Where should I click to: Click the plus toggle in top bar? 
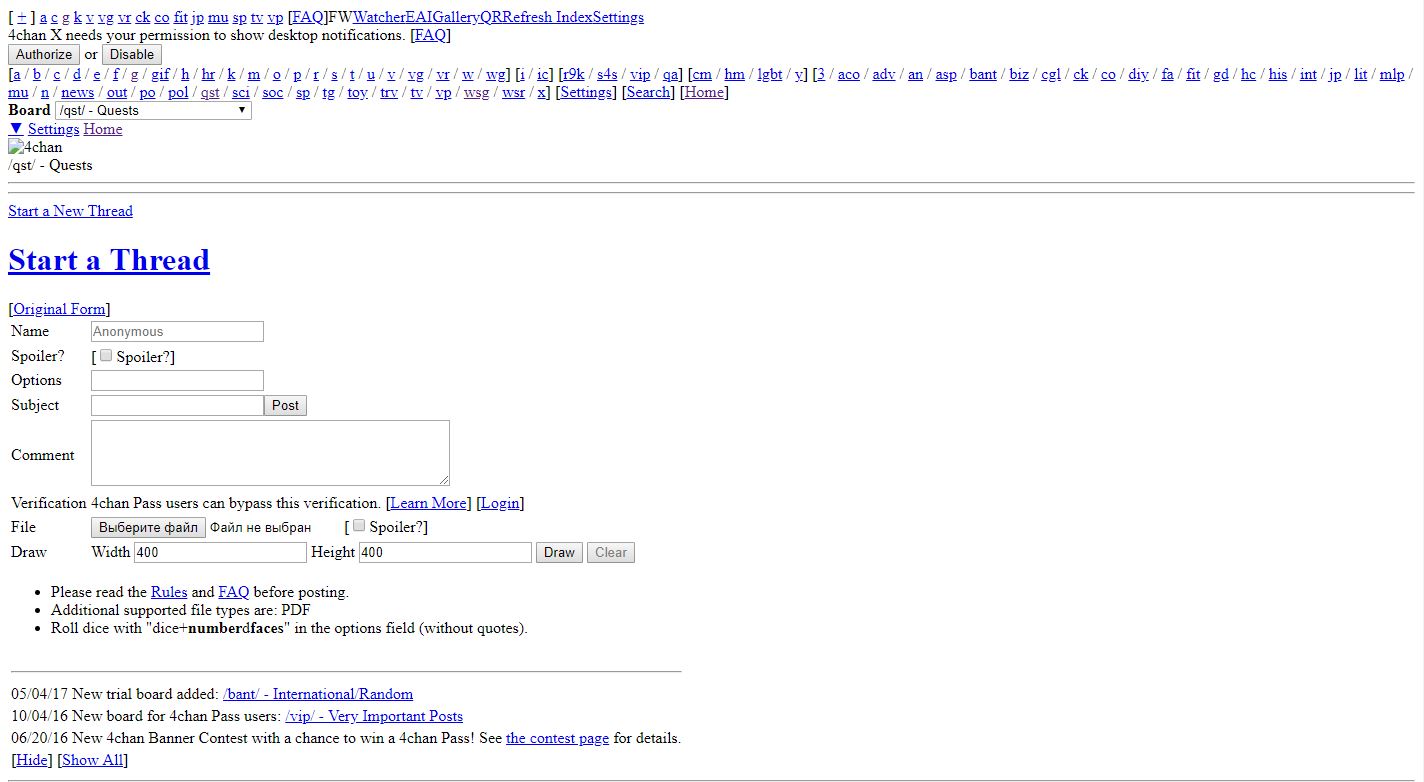click(22, 17)
